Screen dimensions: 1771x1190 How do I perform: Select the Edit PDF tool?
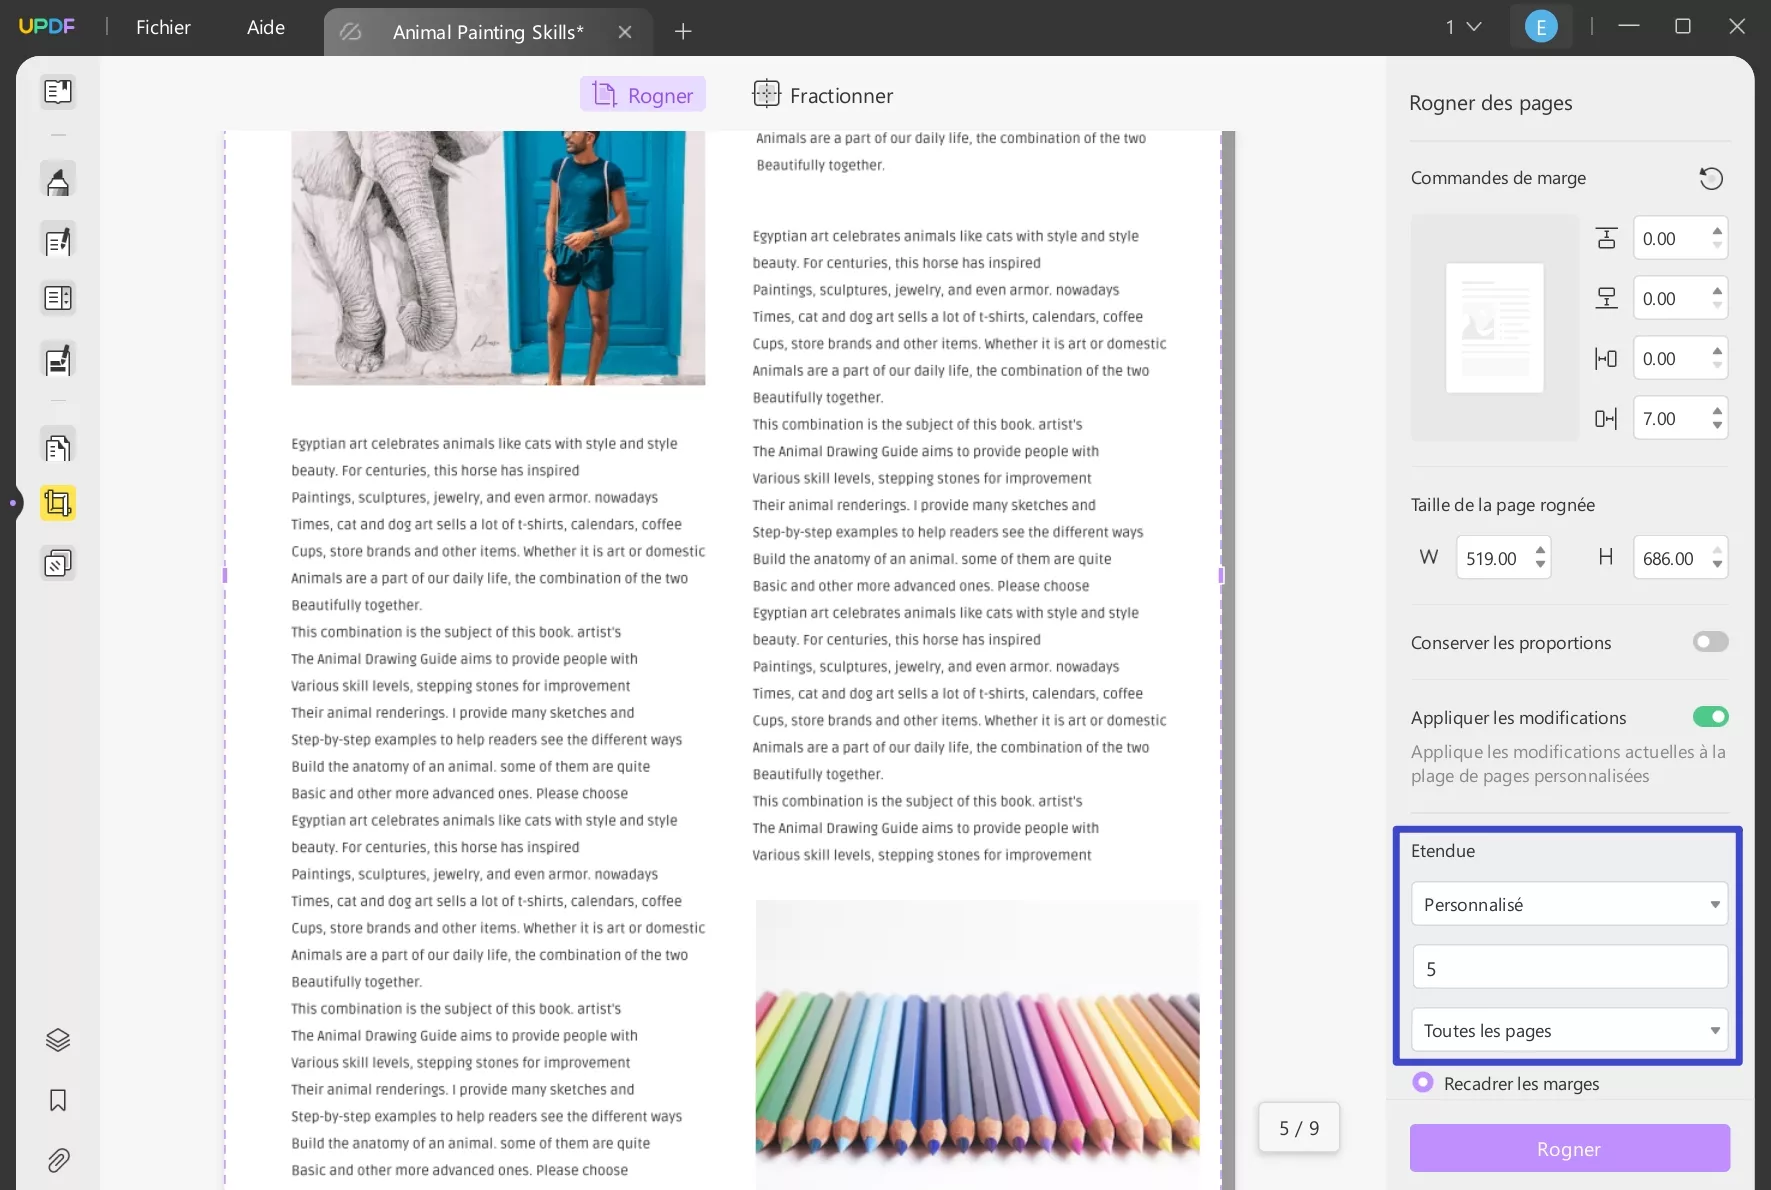[x=57, y=240]
